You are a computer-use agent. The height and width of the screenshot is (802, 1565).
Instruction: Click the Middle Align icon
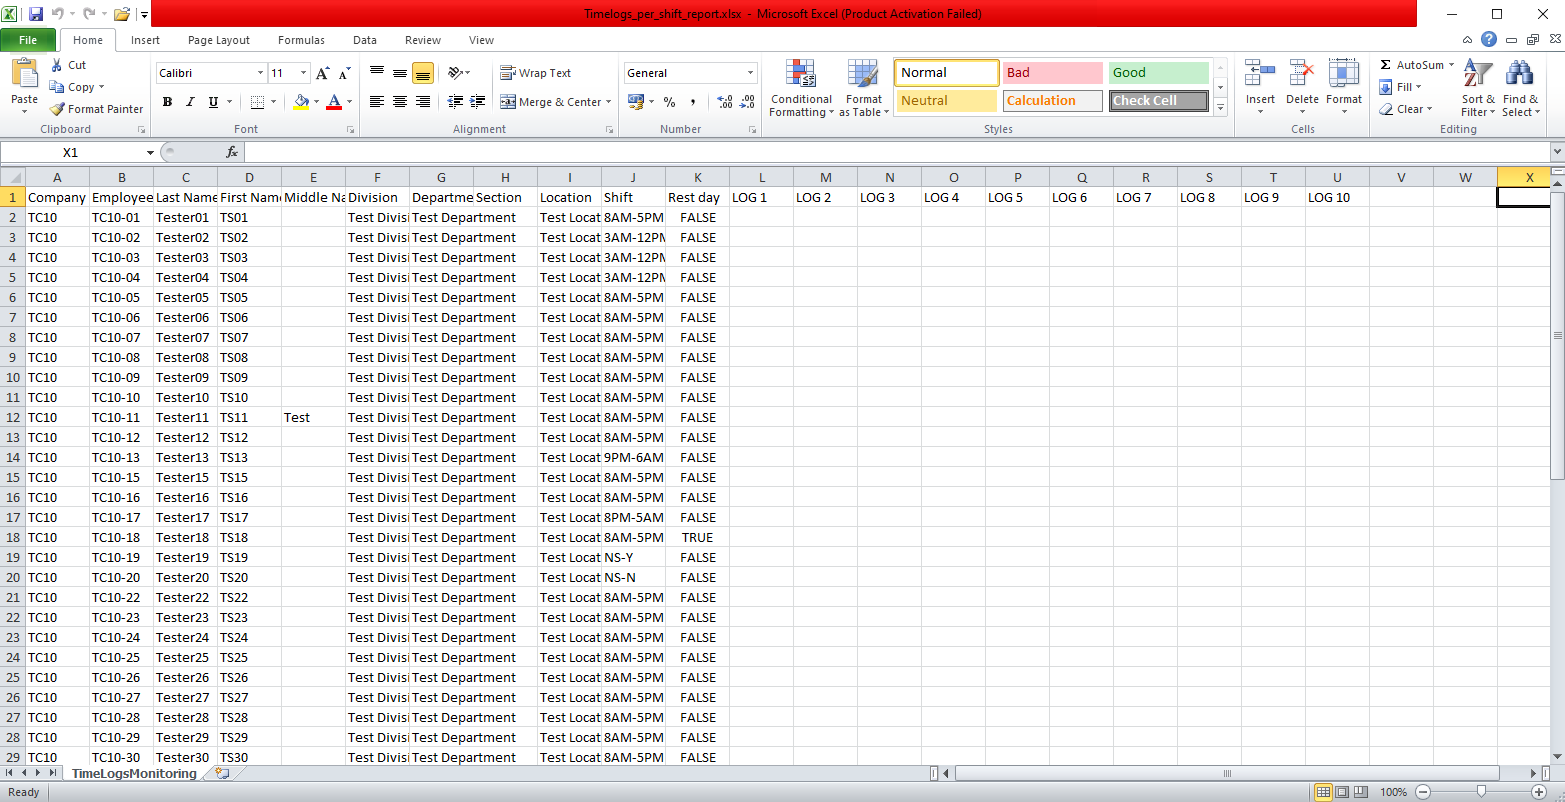click(x=400, y=73)
